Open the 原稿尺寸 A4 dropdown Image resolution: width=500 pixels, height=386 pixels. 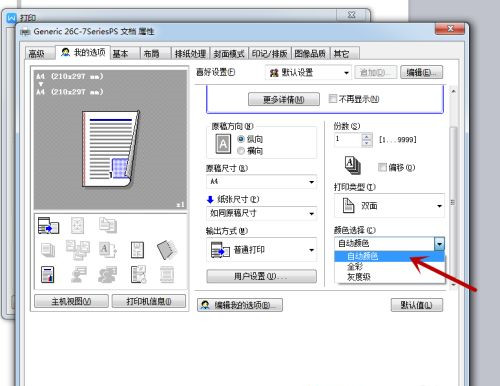click(262, 182)
